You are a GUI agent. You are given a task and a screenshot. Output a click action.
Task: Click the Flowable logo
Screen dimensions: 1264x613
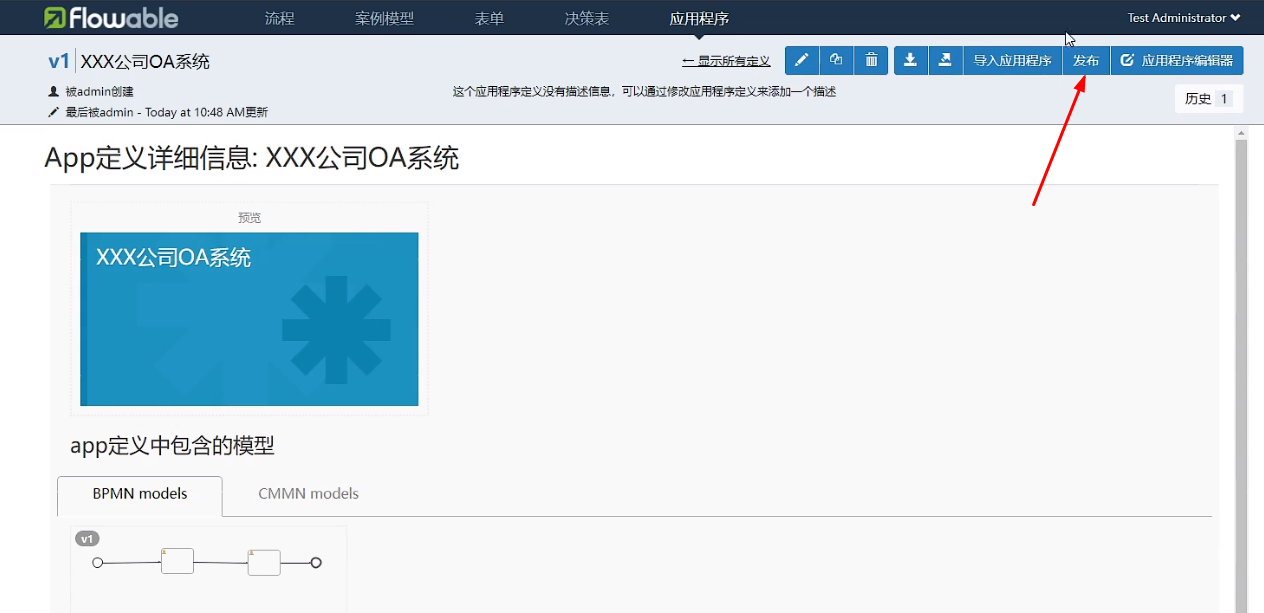point(111,18)
